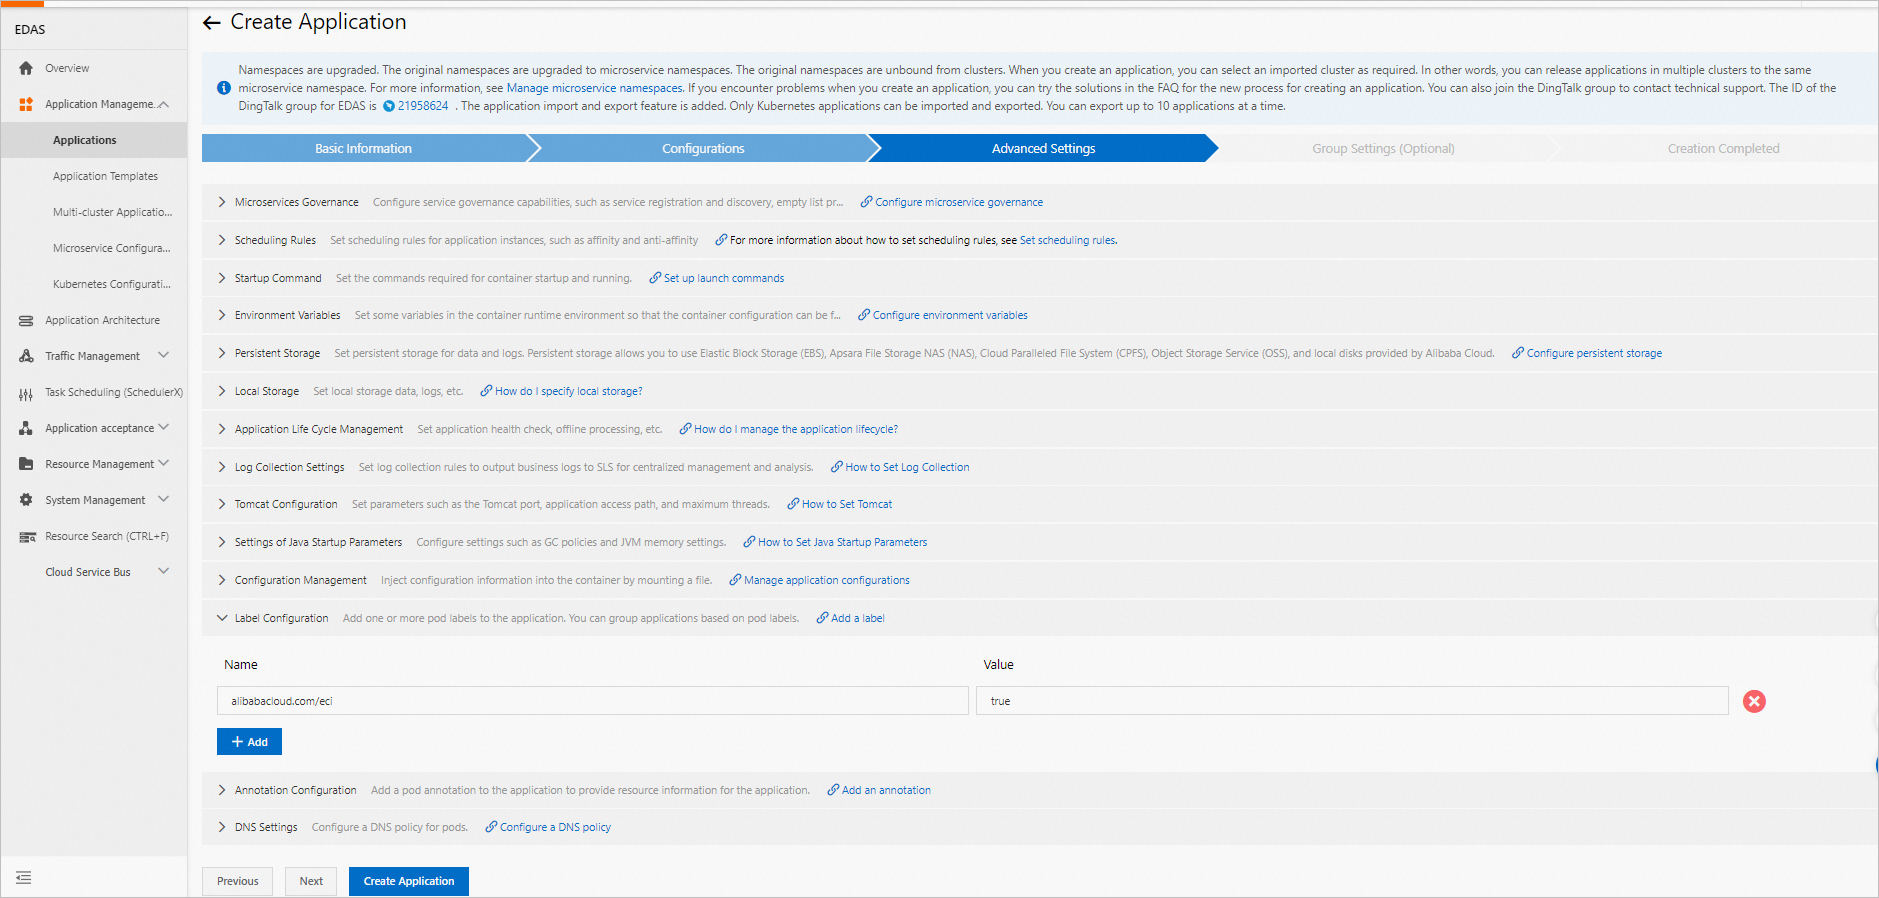
Task: Expand the Traffic Management menu
Action: (x=164, y=356)
